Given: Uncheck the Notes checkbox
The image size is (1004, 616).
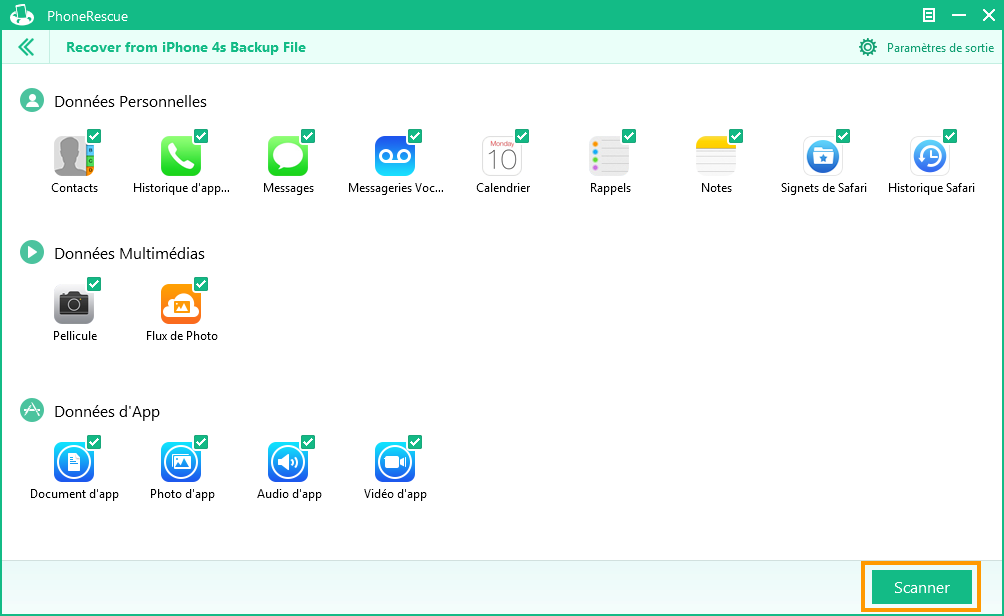Looking at the screenshot, I should point(736,136).
